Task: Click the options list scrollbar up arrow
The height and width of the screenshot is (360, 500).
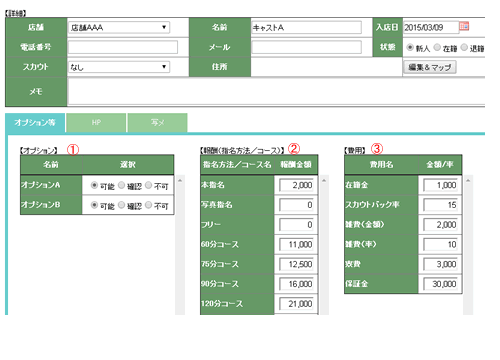Action: click(180, 180)
